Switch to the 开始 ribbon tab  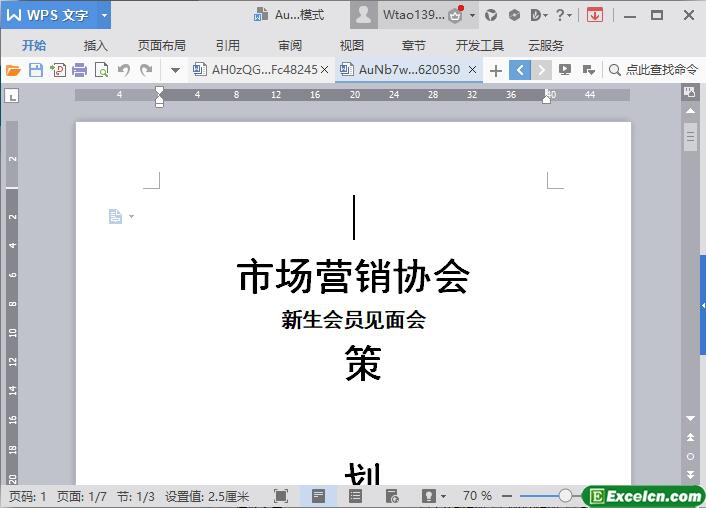34,45
